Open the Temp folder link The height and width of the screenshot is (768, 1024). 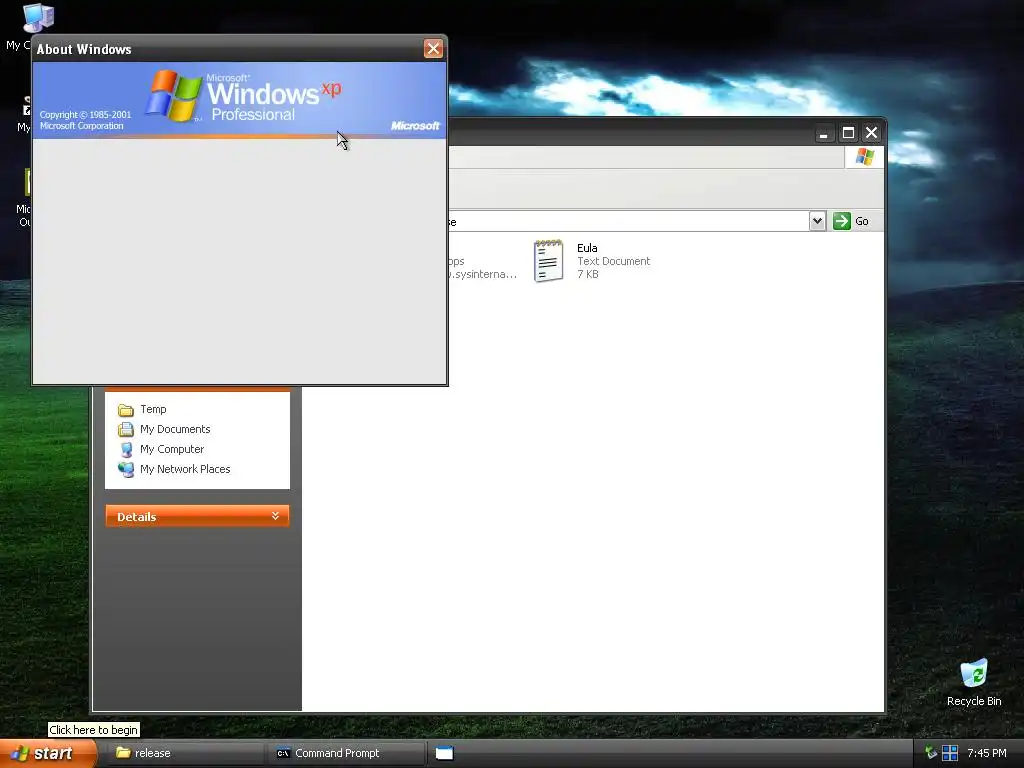point(153,409)
